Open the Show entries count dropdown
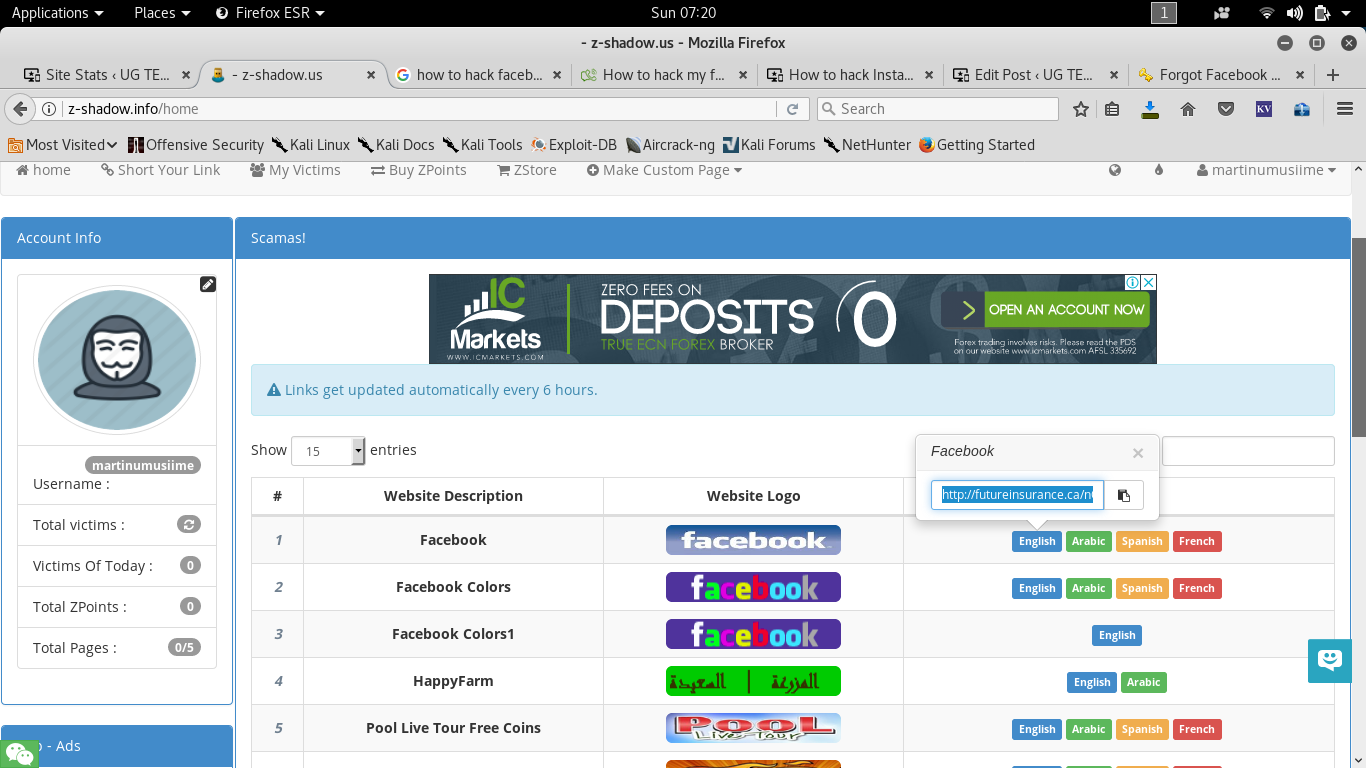Viewport: 1366px width, 768px height. click(329, 451)
